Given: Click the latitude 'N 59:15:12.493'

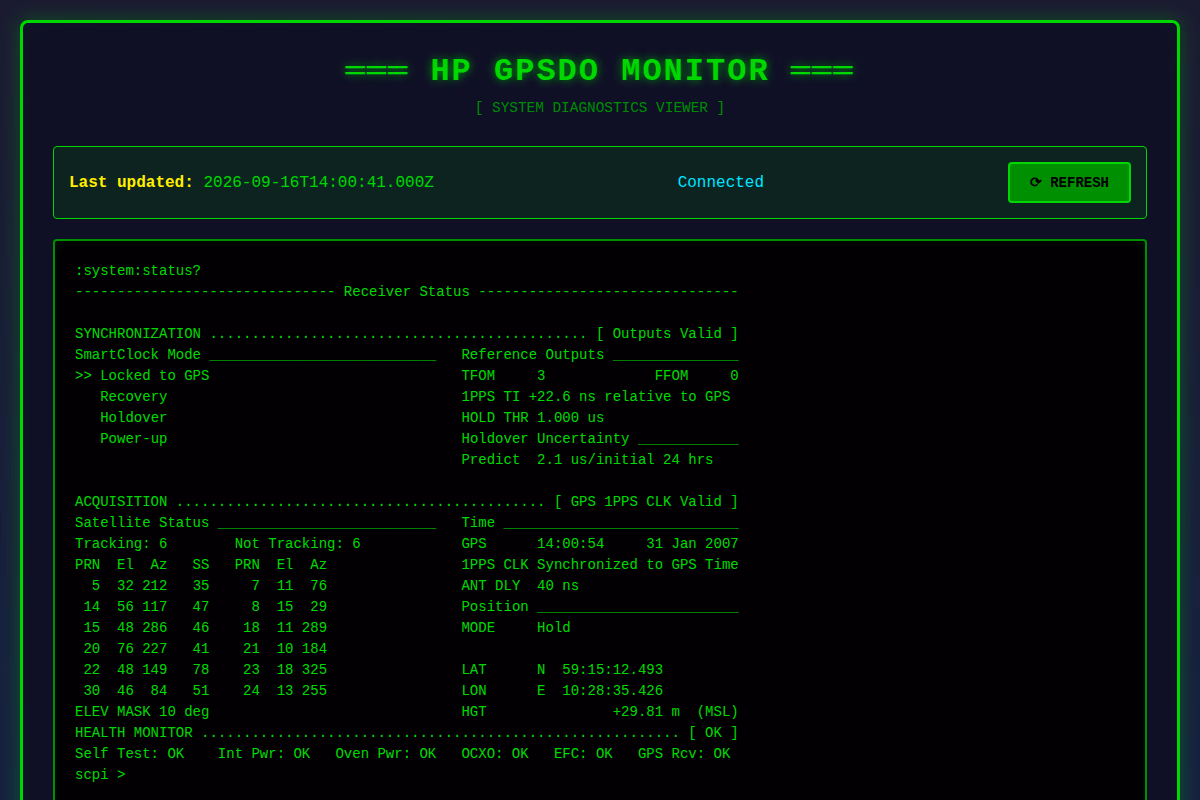Looking at the screenshot, I should click(600, 670).
